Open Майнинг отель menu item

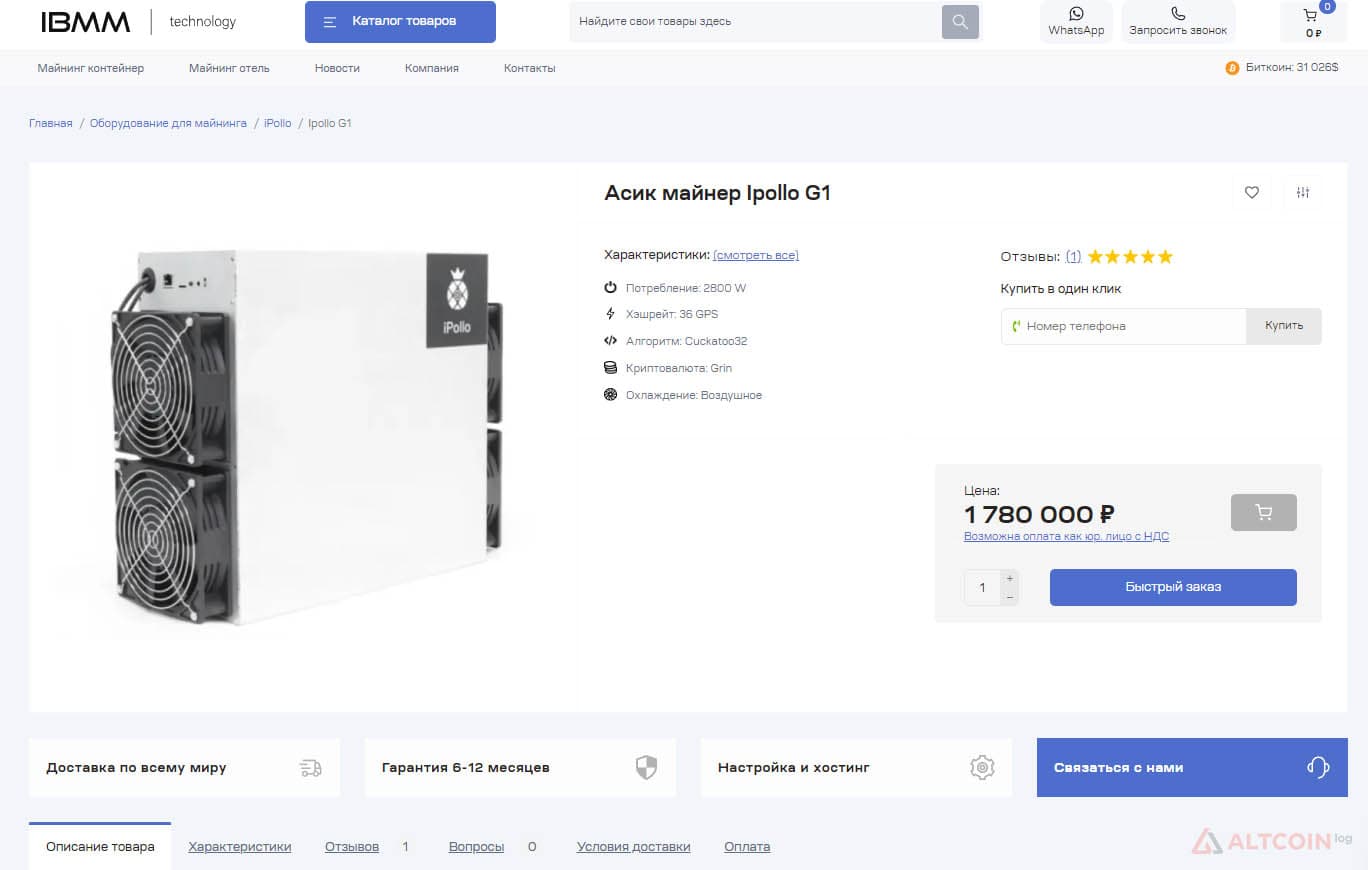(x=229, y=68)
